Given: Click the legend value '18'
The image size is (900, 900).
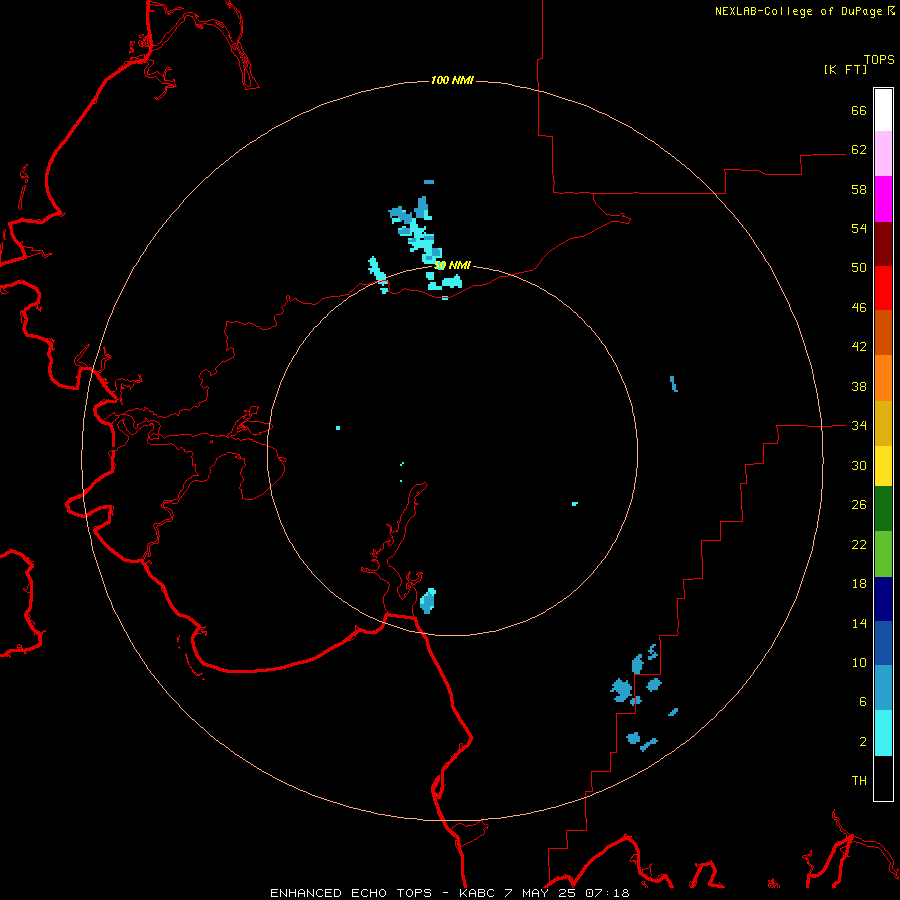Looking at the screenshot, I should [859, 584].
